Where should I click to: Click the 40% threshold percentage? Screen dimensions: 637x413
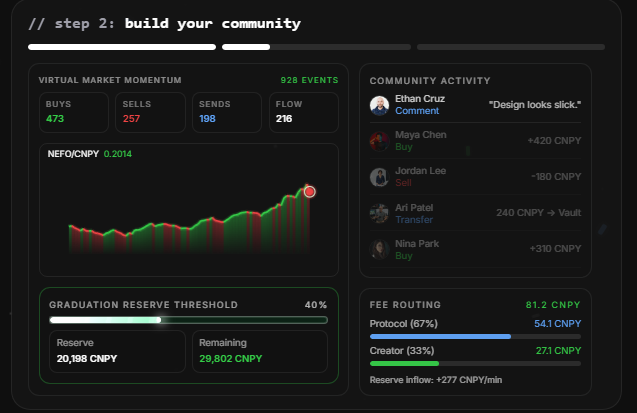[x=316, y=305]
